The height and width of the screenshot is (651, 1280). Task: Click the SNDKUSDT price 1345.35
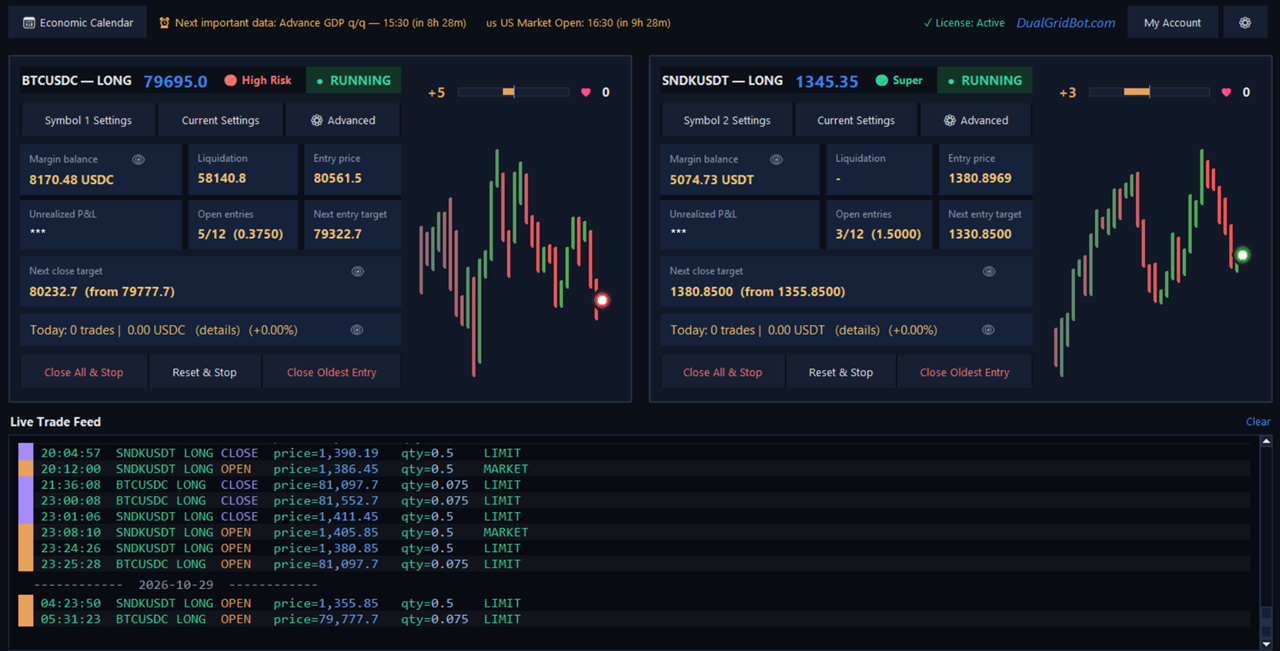click(827, 81)
